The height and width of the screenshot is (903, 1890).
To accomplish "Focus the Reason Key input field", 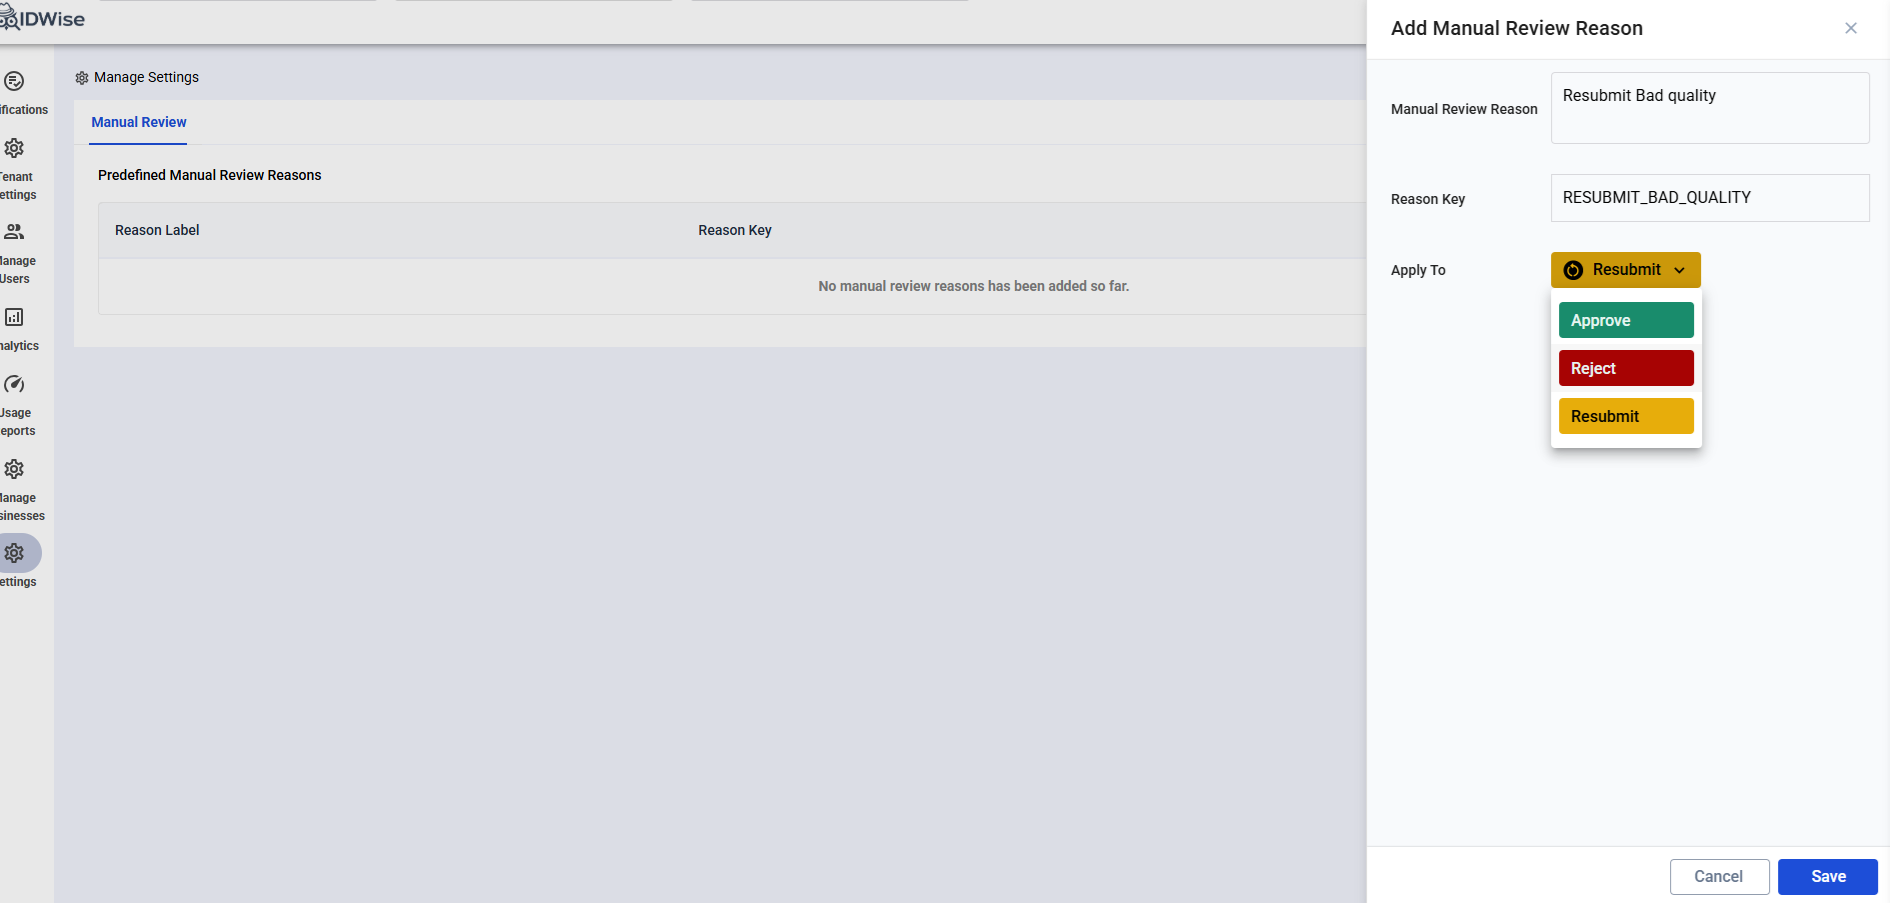I will click(x=1710, y=198).
